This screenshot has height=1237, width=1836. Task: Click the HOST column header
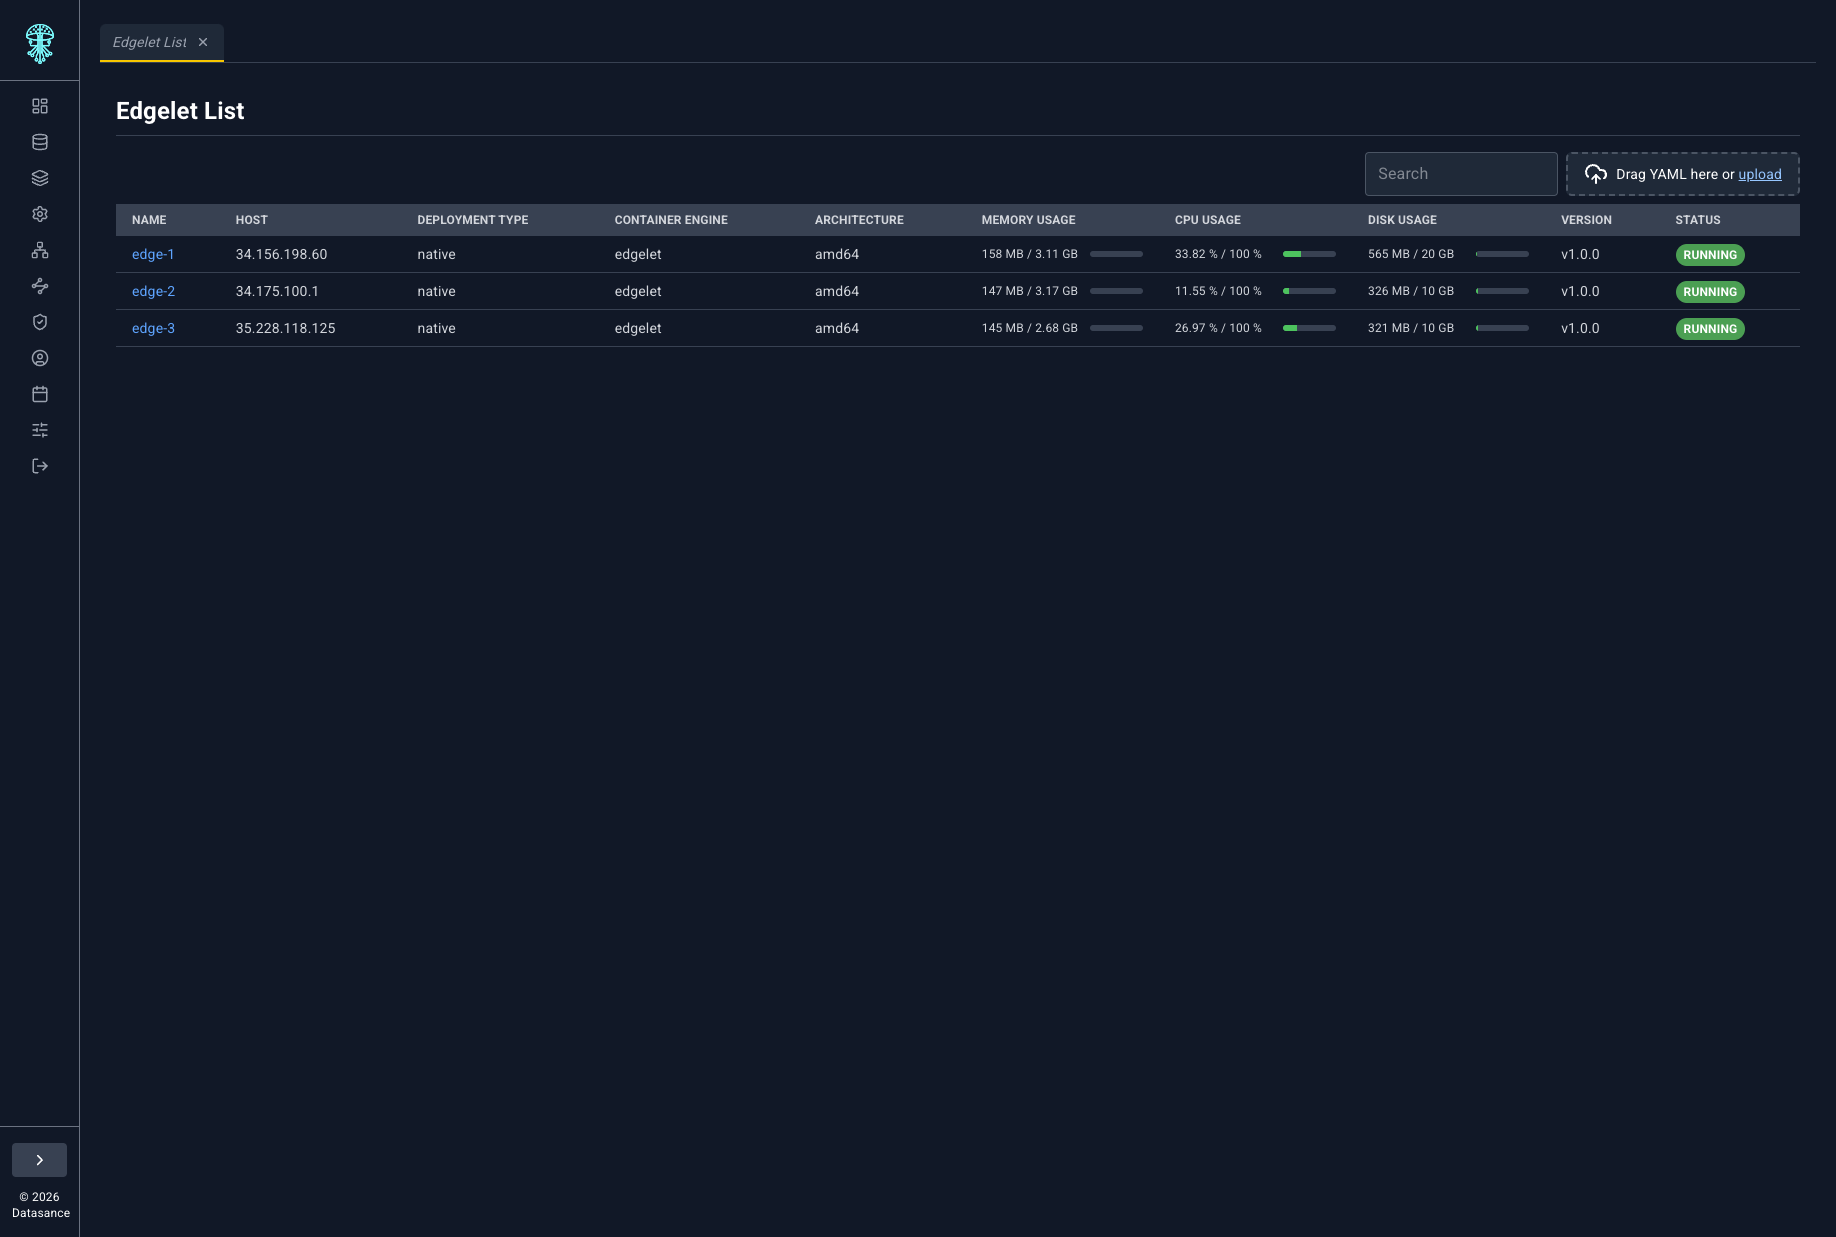(252, 220)
